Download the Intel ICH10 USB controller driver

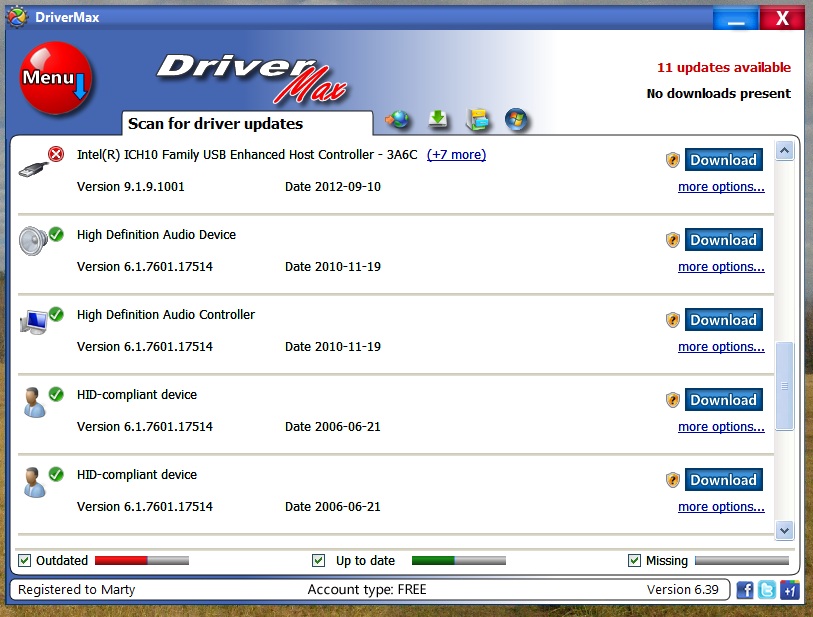point(723,160)
